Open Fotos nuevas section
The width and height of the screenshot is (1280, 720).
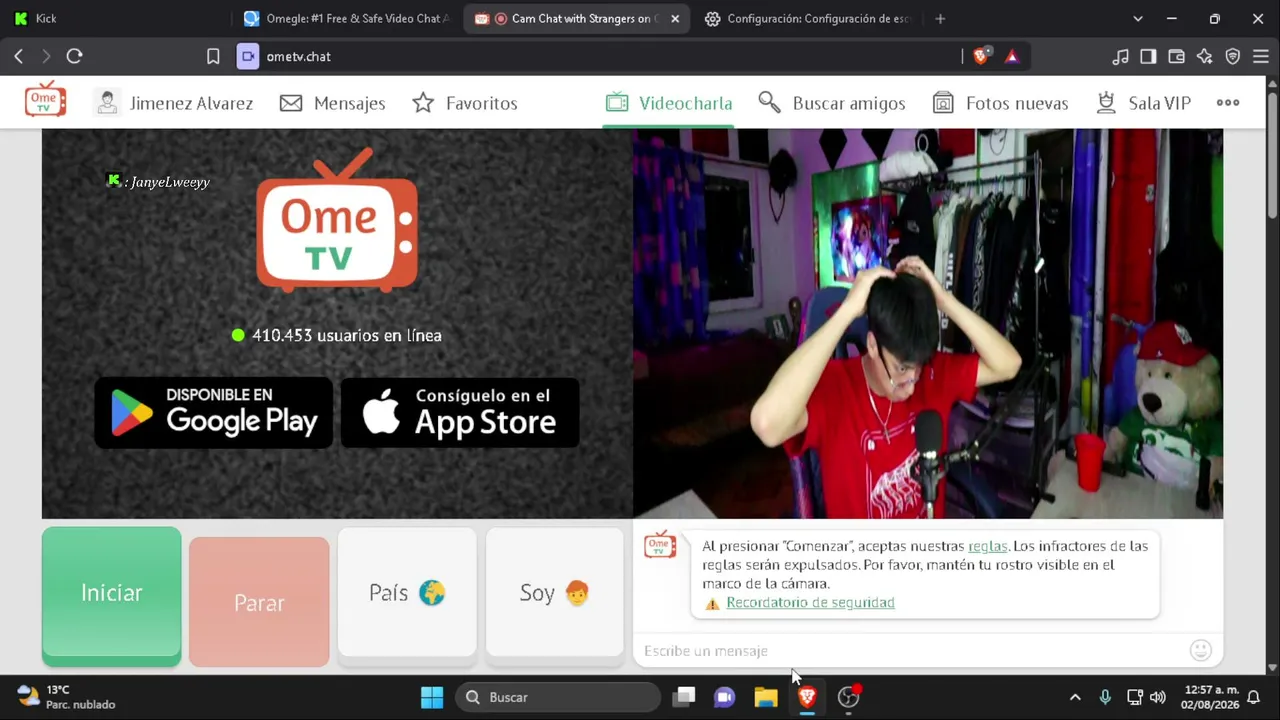[x=1000, y=103]
